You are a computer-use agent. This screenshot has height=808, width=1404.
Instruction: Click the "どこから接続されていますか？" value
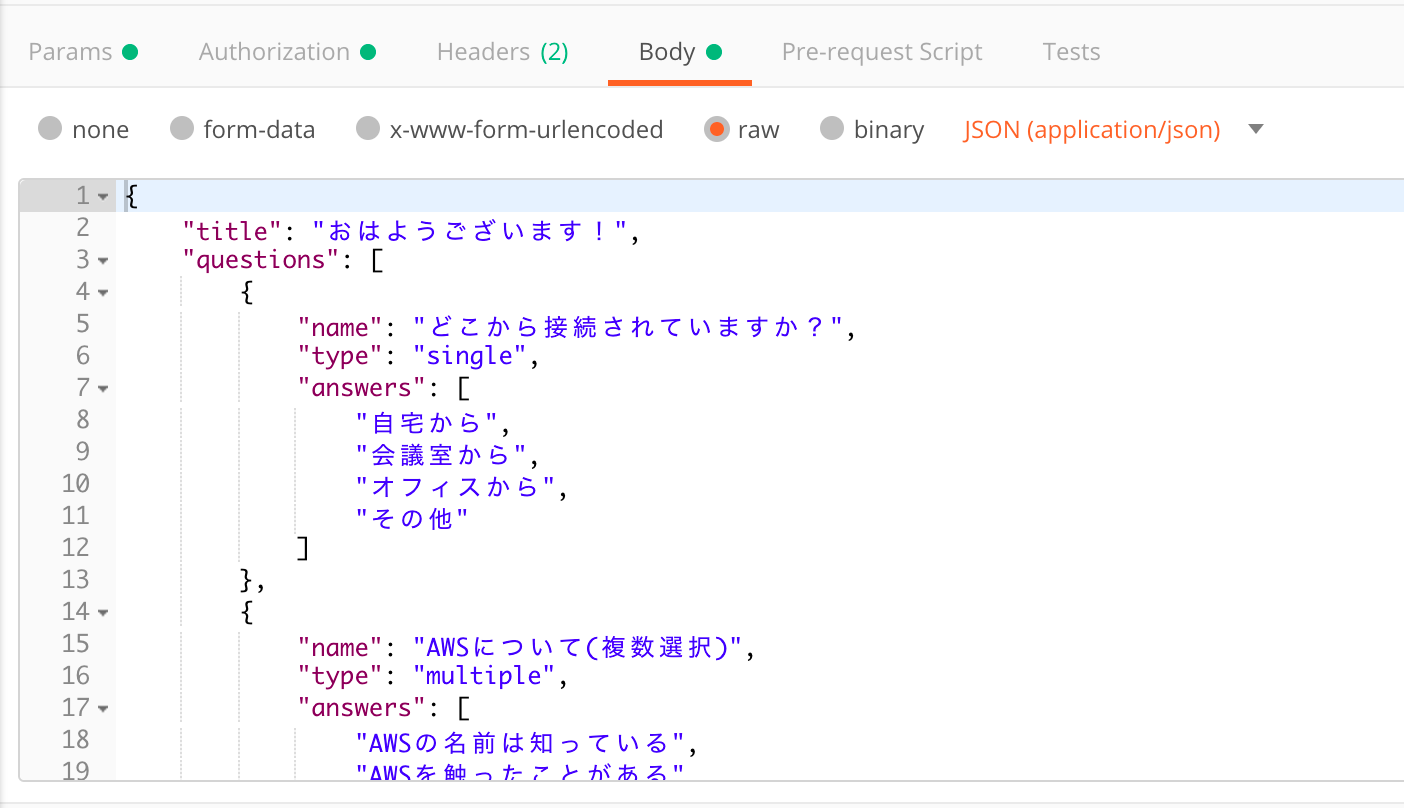coord(630,327)
